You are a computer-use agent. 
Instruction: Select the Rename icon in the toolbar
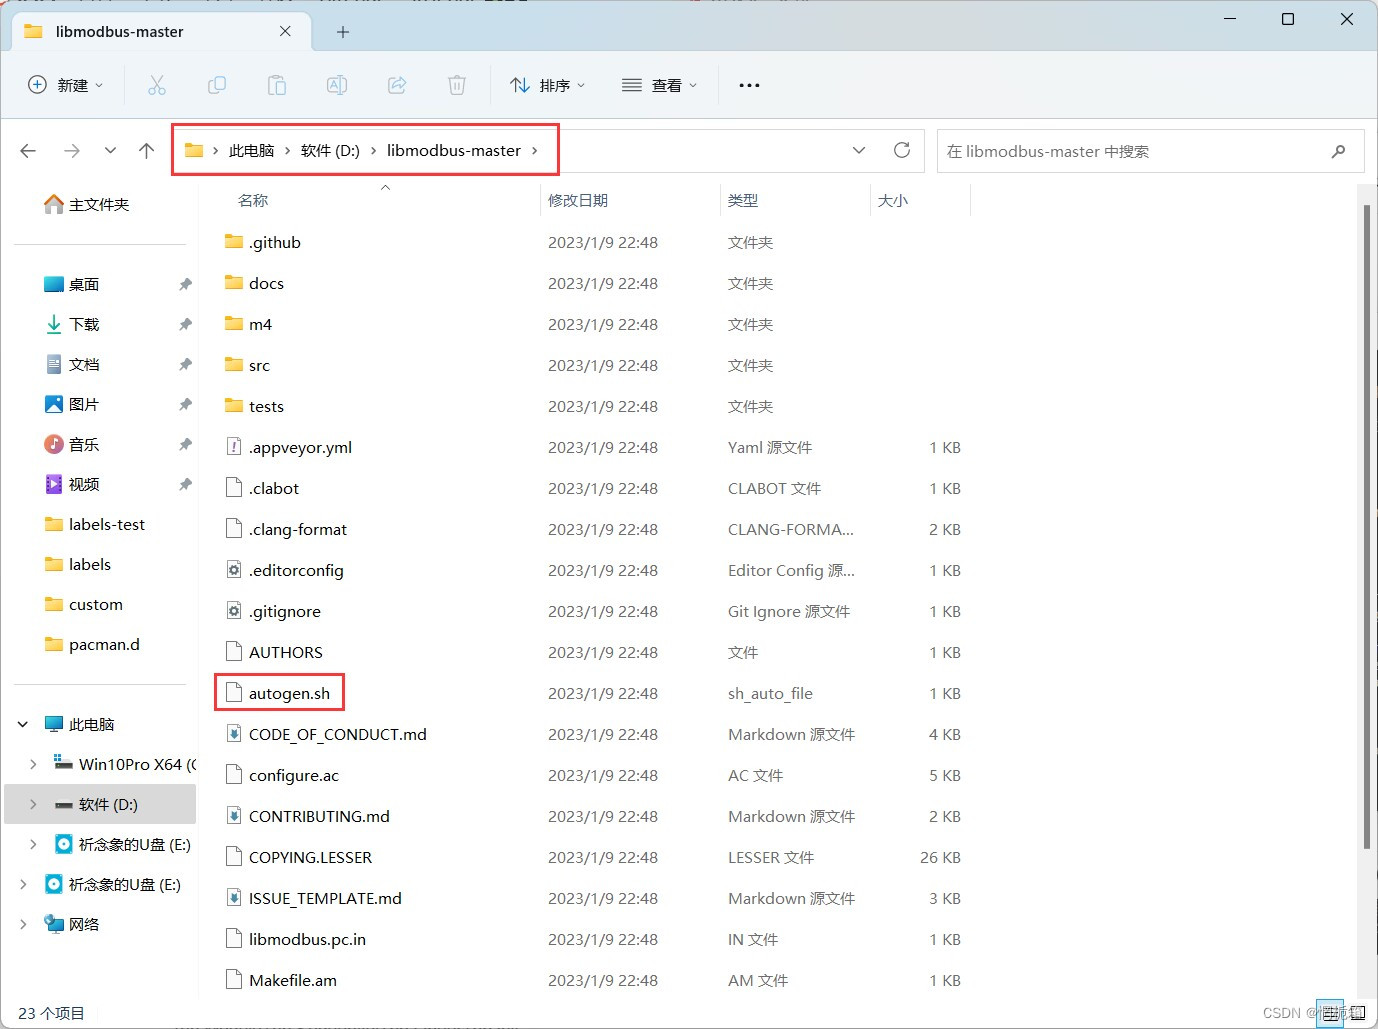[x=336, y=85]
